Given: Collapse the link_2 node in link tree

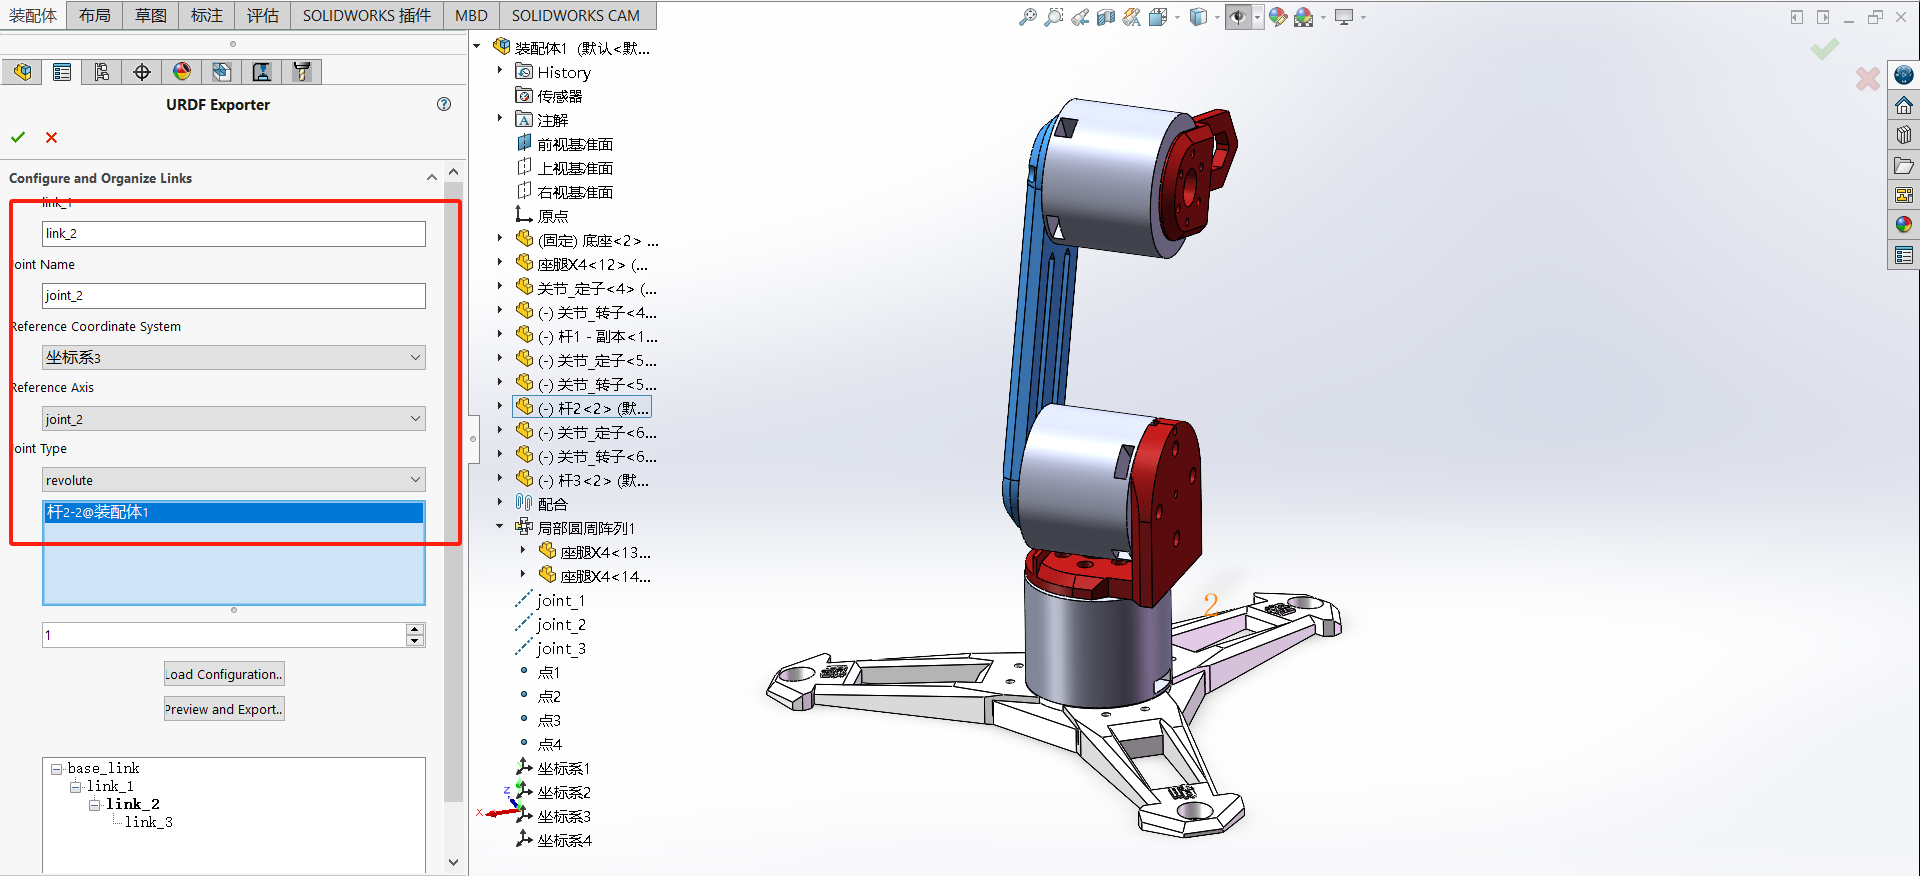Looking at the screenshot, I should (94, 805).
